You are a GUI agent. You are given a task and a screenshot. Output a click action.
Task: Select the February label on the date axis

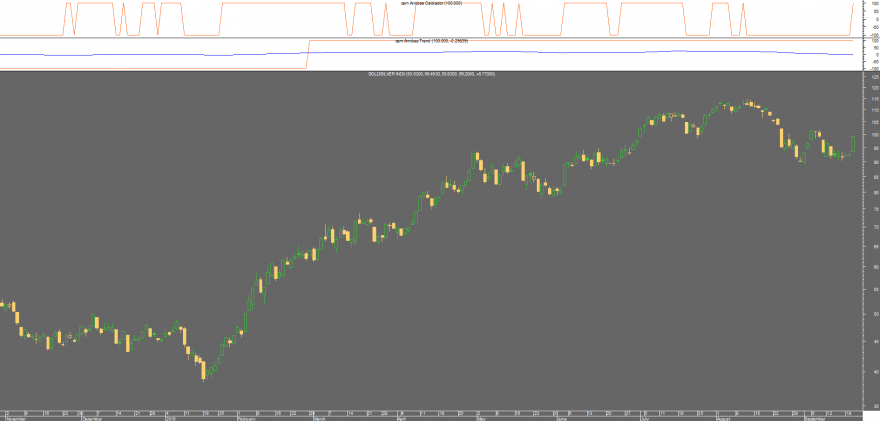tap(246, 418)
